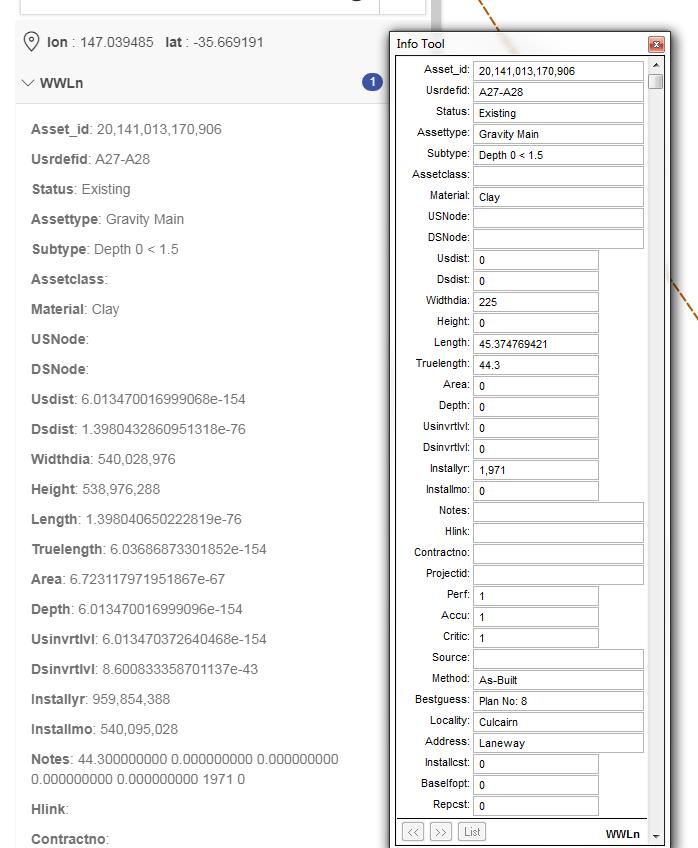The image size is (698, 848).
Task: Click the Area field in Info Tool
Action: [536, 386]
